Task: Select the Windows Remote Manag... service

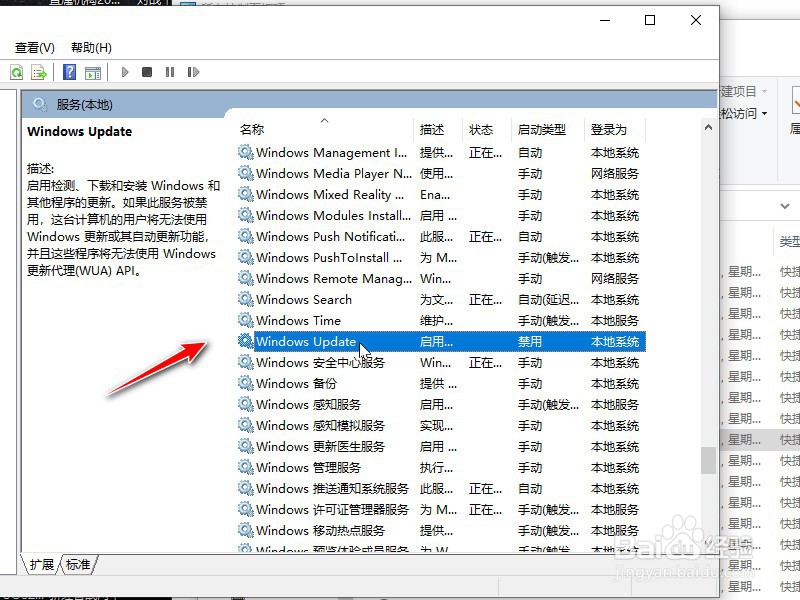Action: click(441, 278)
